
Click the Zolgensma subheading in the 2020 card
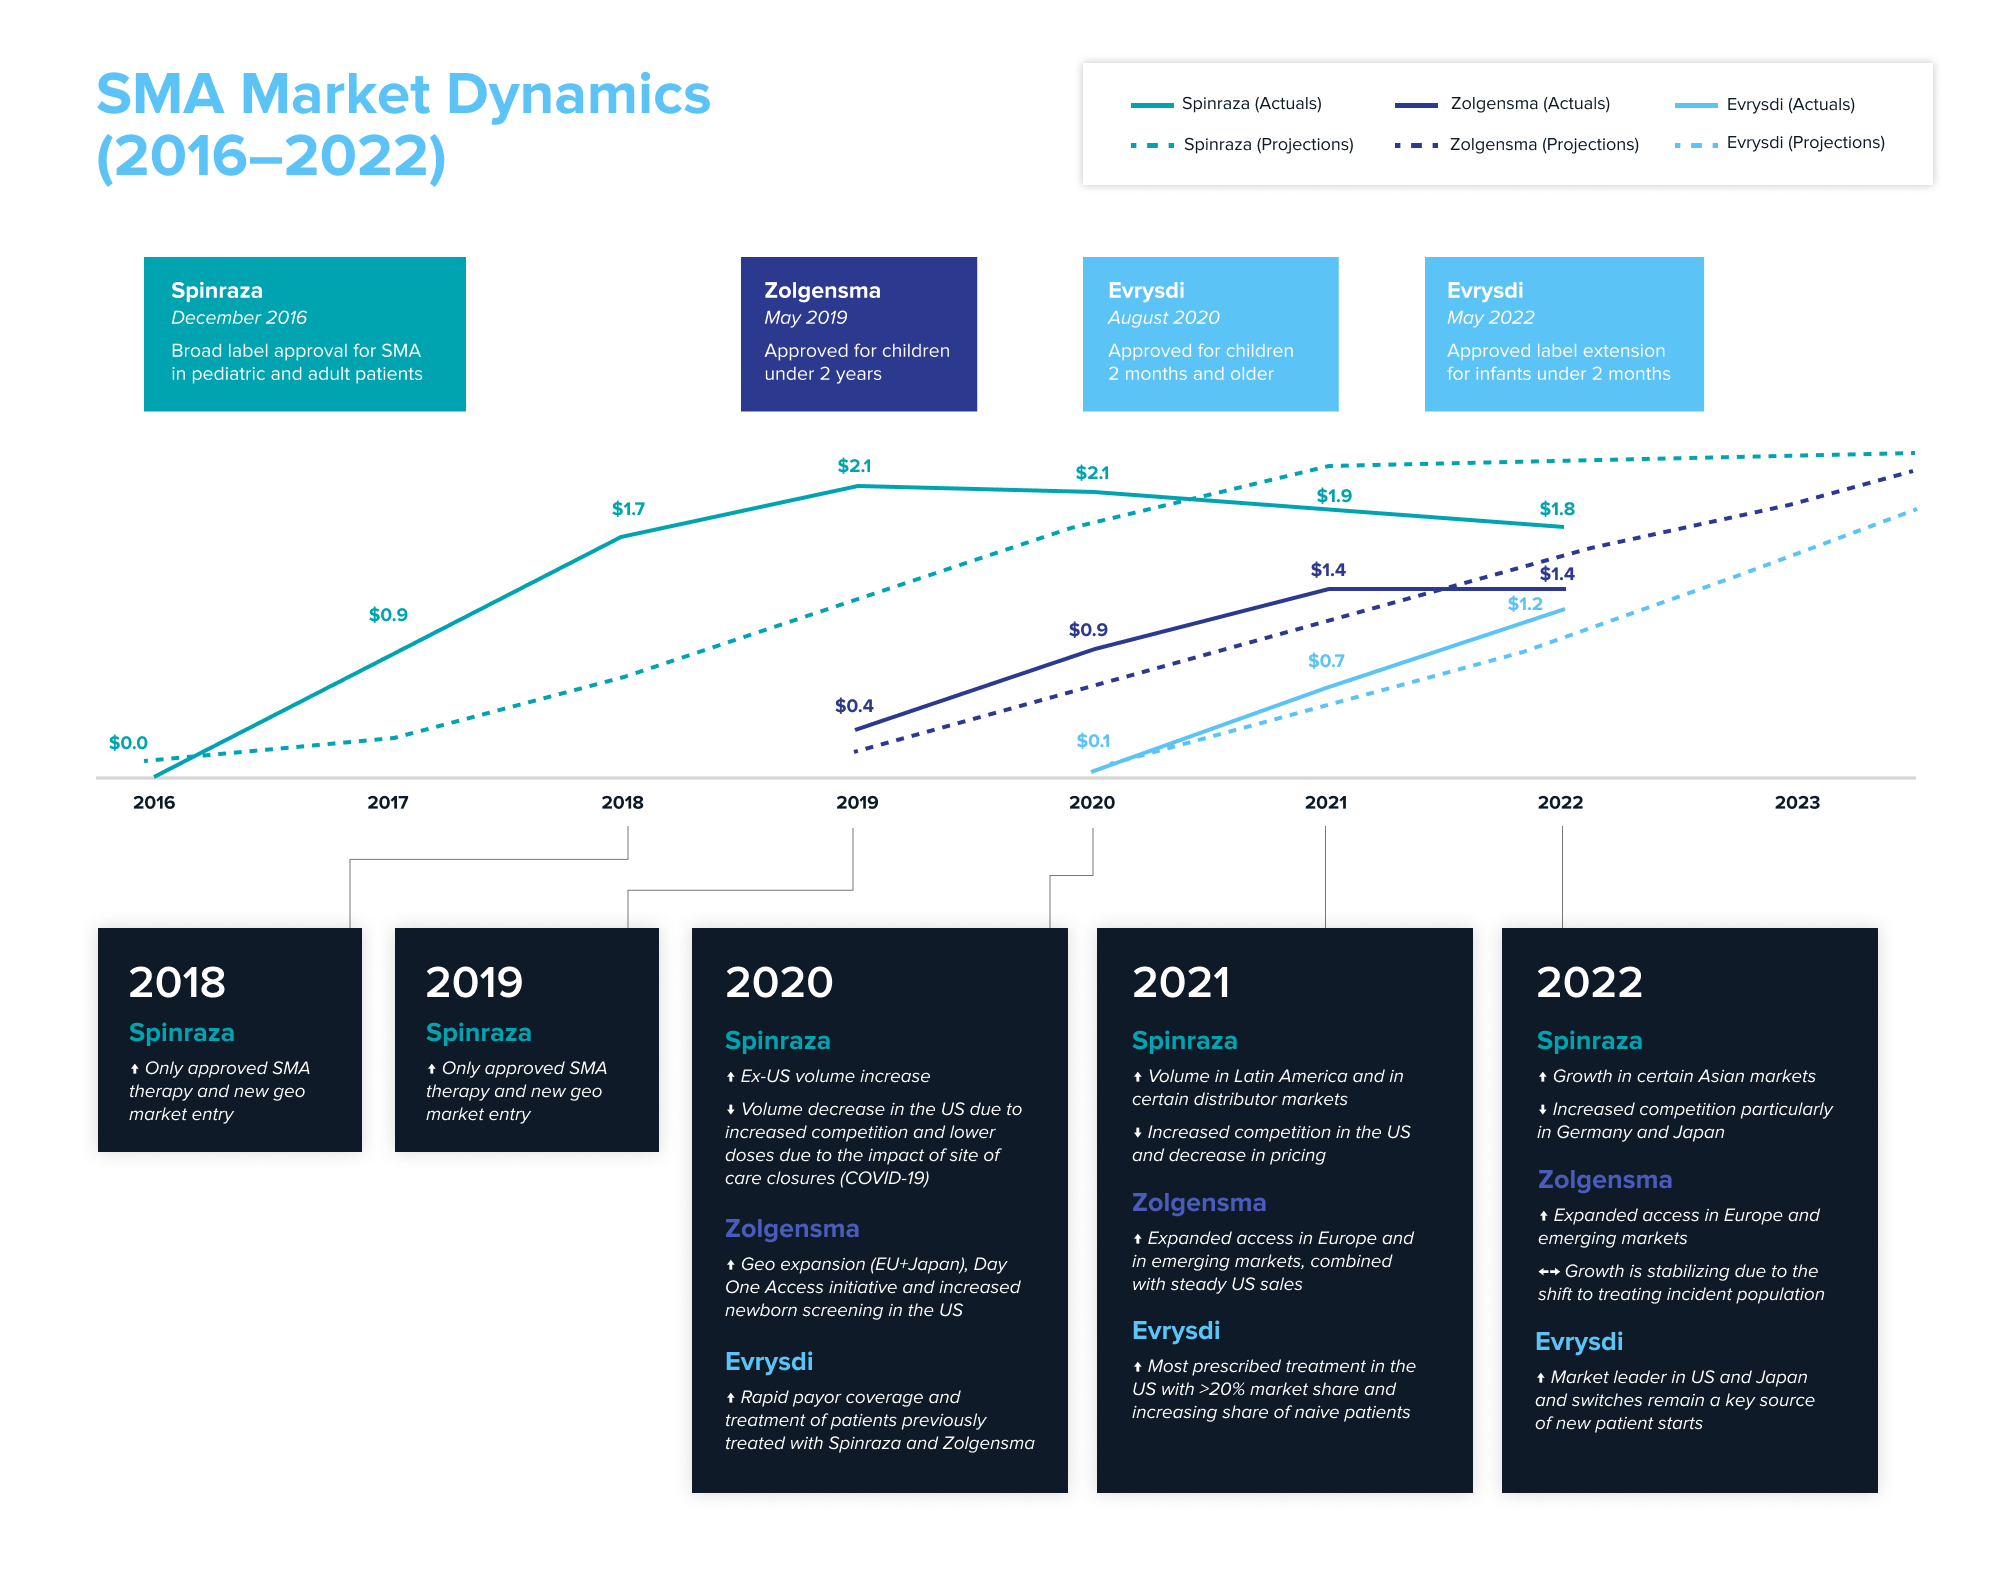[792, 1229]
